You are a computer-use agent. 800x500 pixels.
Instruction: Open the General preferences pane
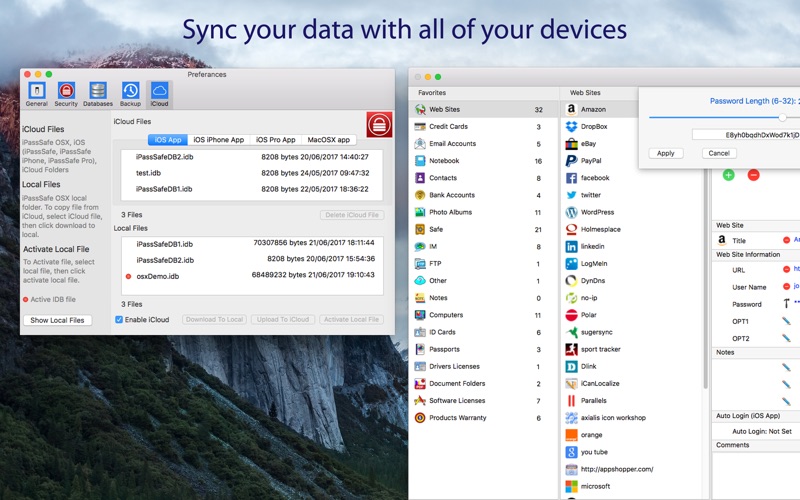pyautogui.click(x=37, y=94)
